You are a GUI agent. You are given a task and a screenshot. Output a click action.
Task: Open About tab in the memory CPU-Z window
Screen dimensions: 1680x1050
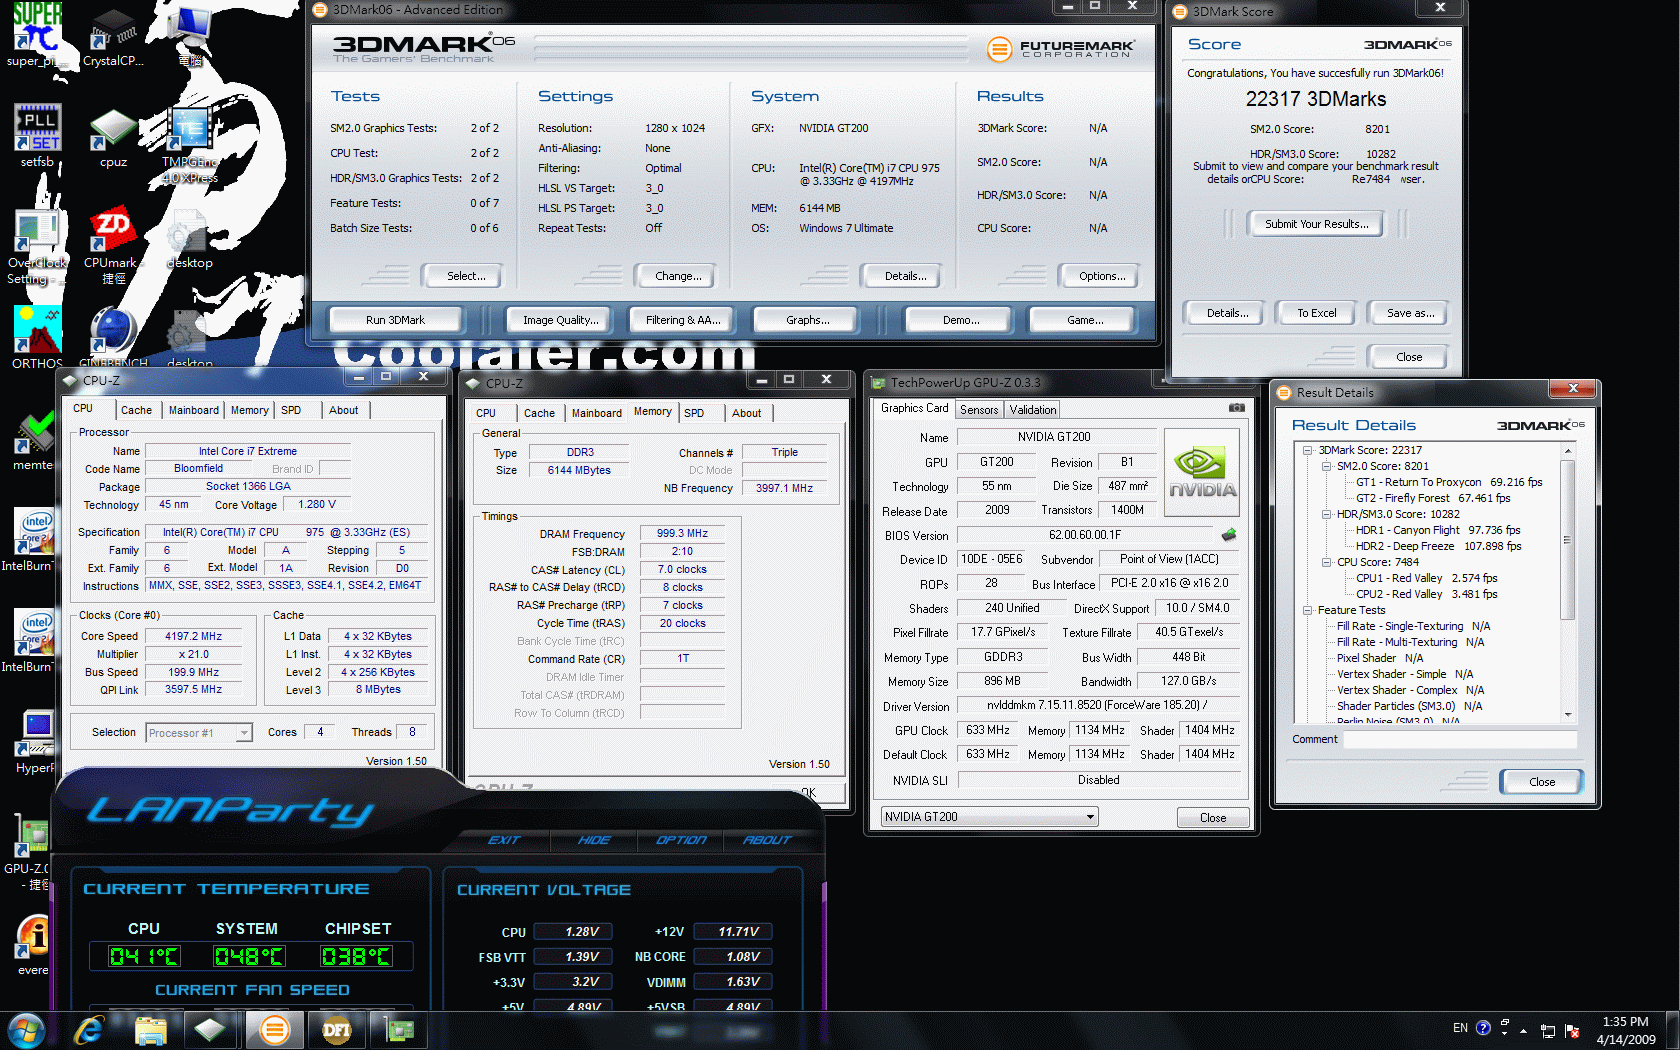tap(746, 413)
